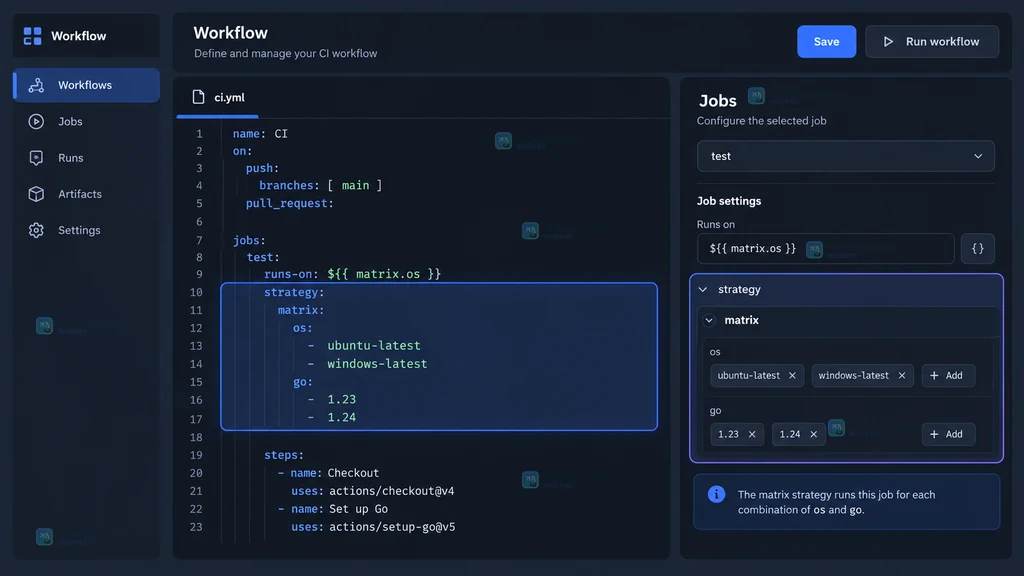This screenshot has width=1024, height=576.
Task: Go to Jobs in the sidebar
Action: (86, 121)
